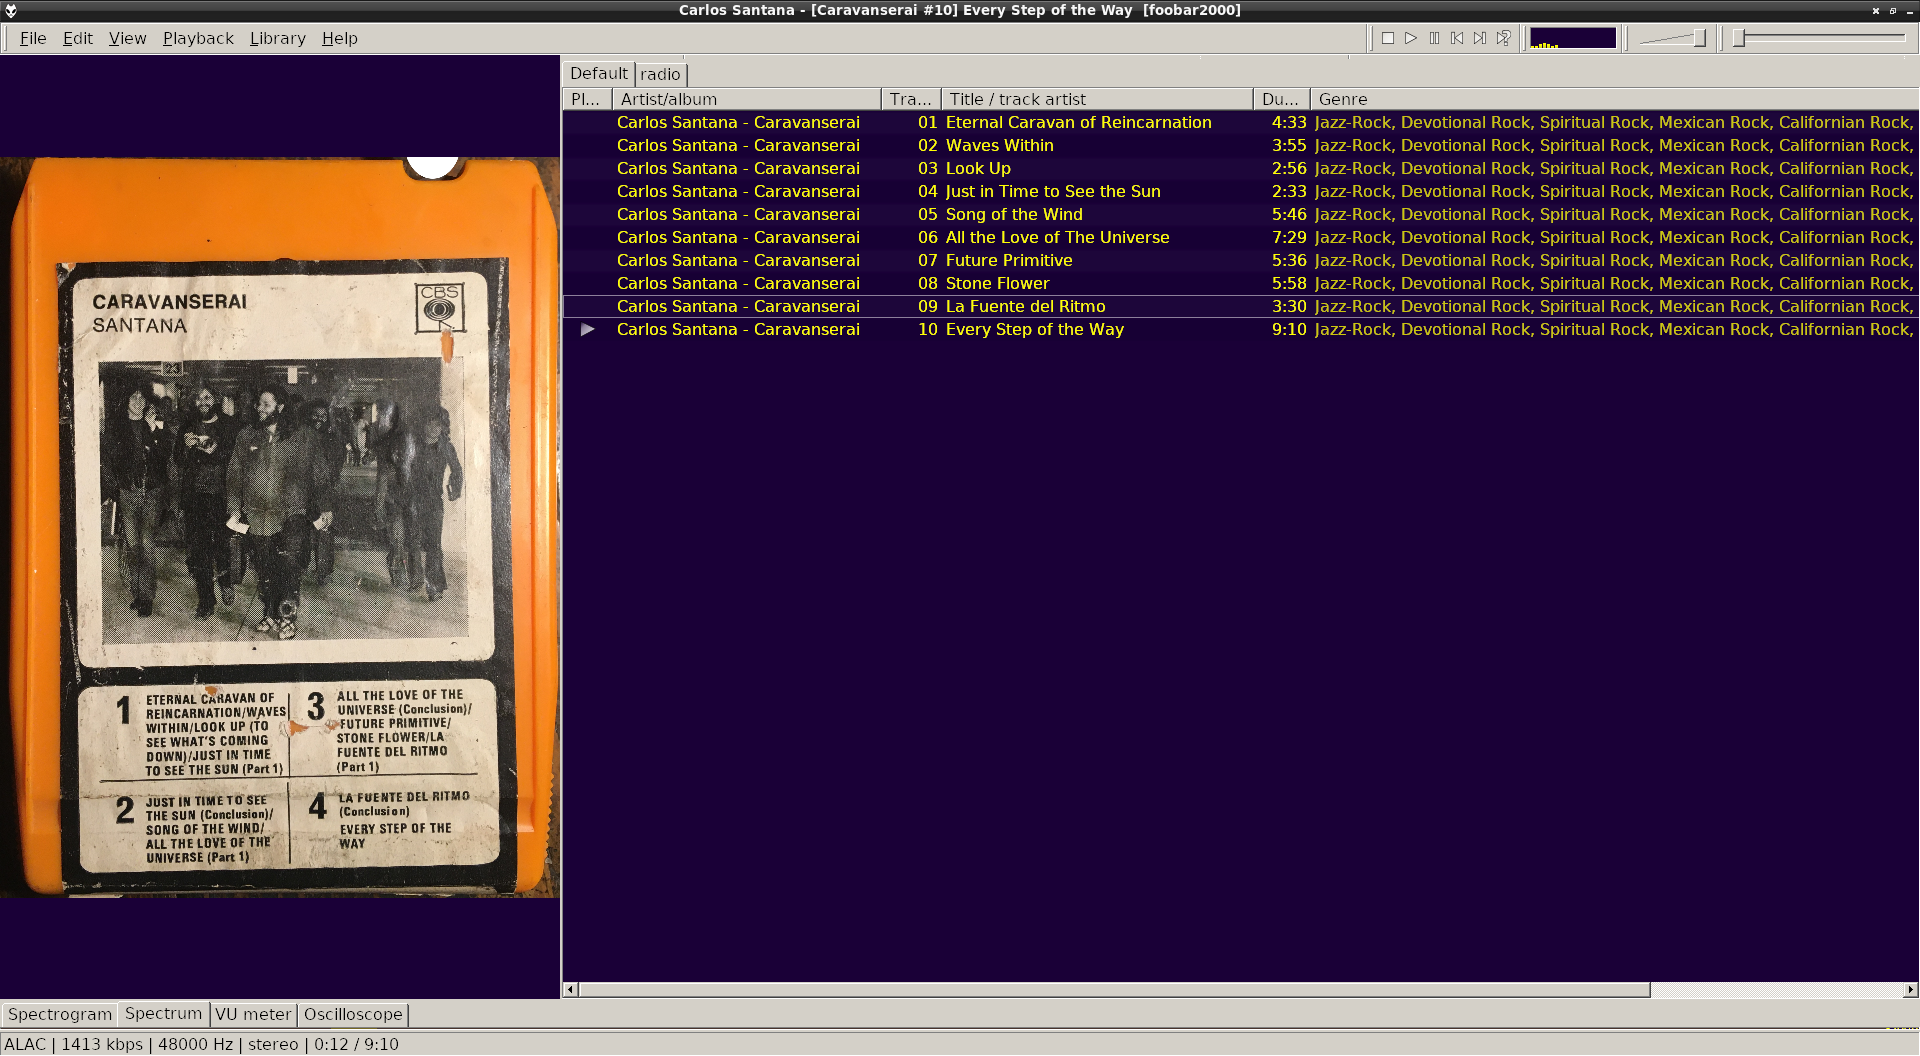Select track 04 Just in Time to See the Sun
This screenshot has width=1920, height=1056.
tap(1240, 191)
